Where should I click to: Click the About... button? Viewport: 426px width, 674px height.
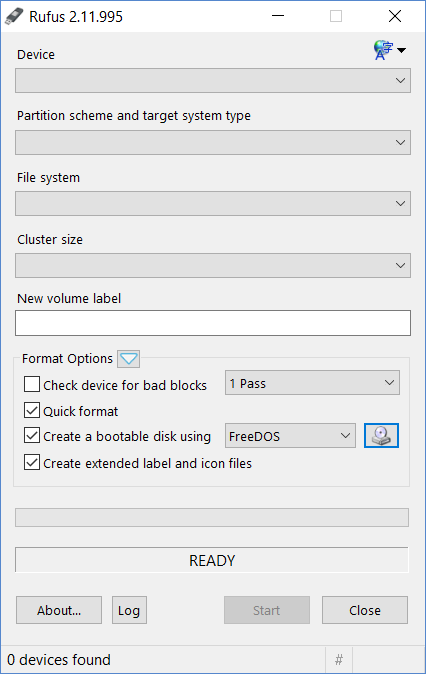59,610
